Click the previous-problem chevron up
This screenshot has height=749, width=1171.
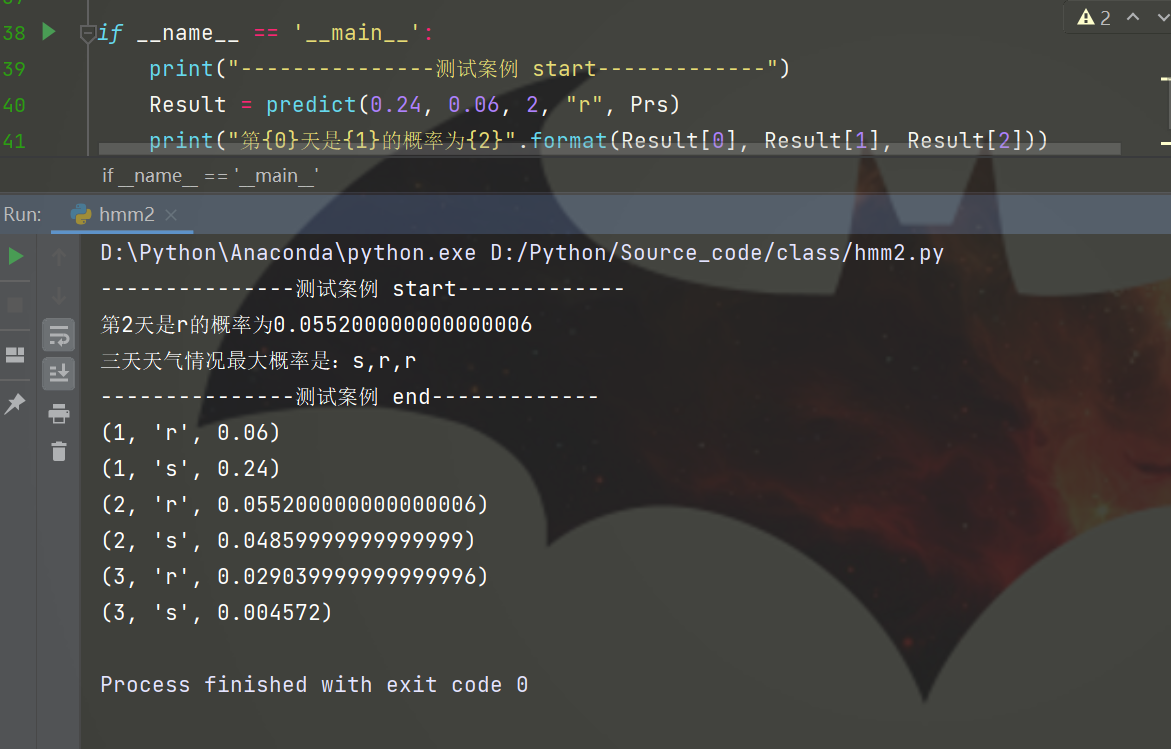[1131, 17]
